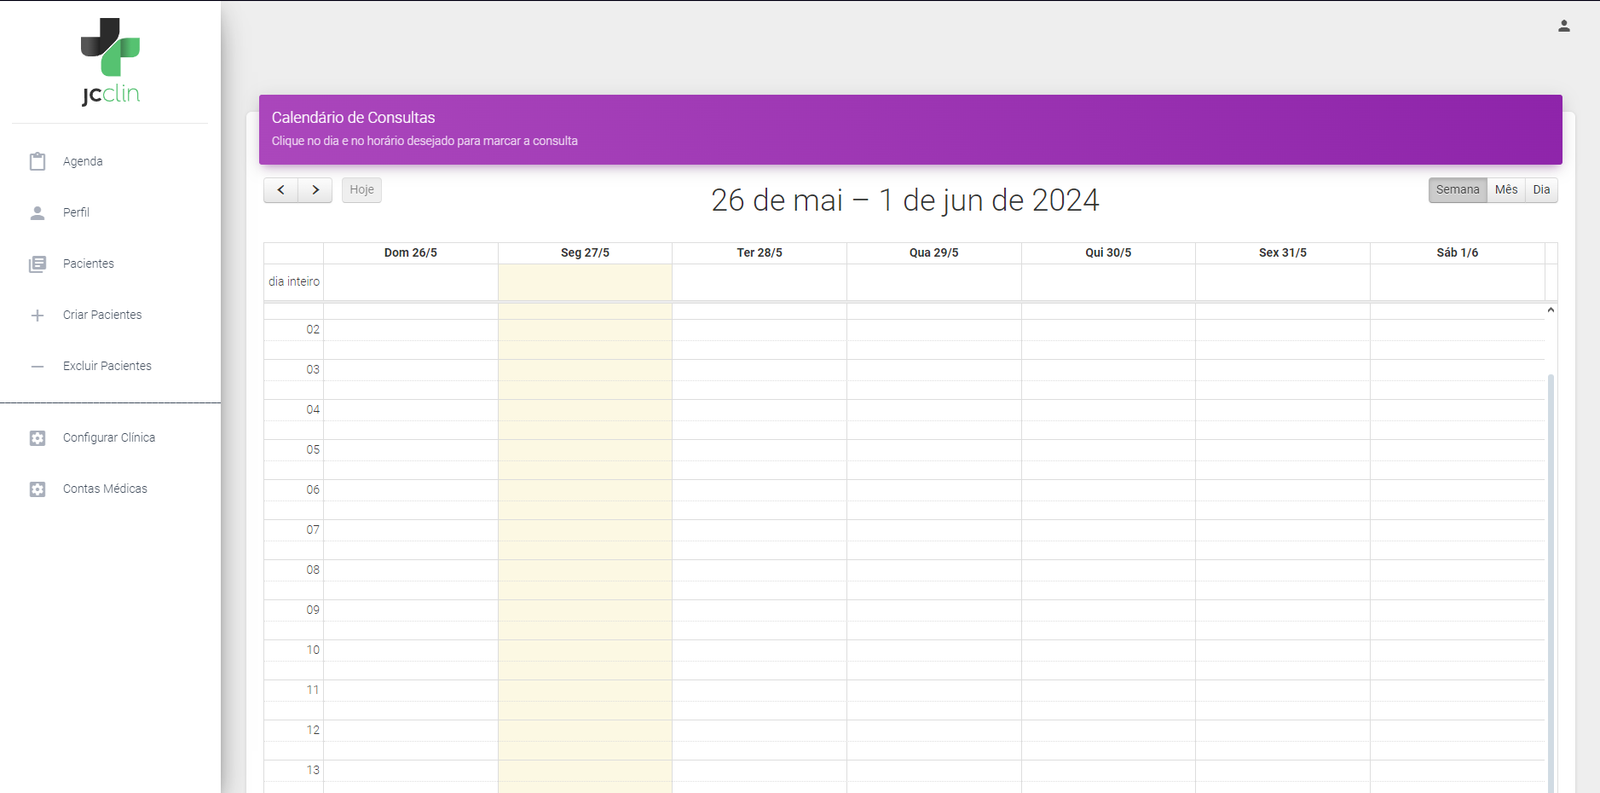Click the Seg 27/5 column header
The image size is (1600, 793).
[585, 253]
